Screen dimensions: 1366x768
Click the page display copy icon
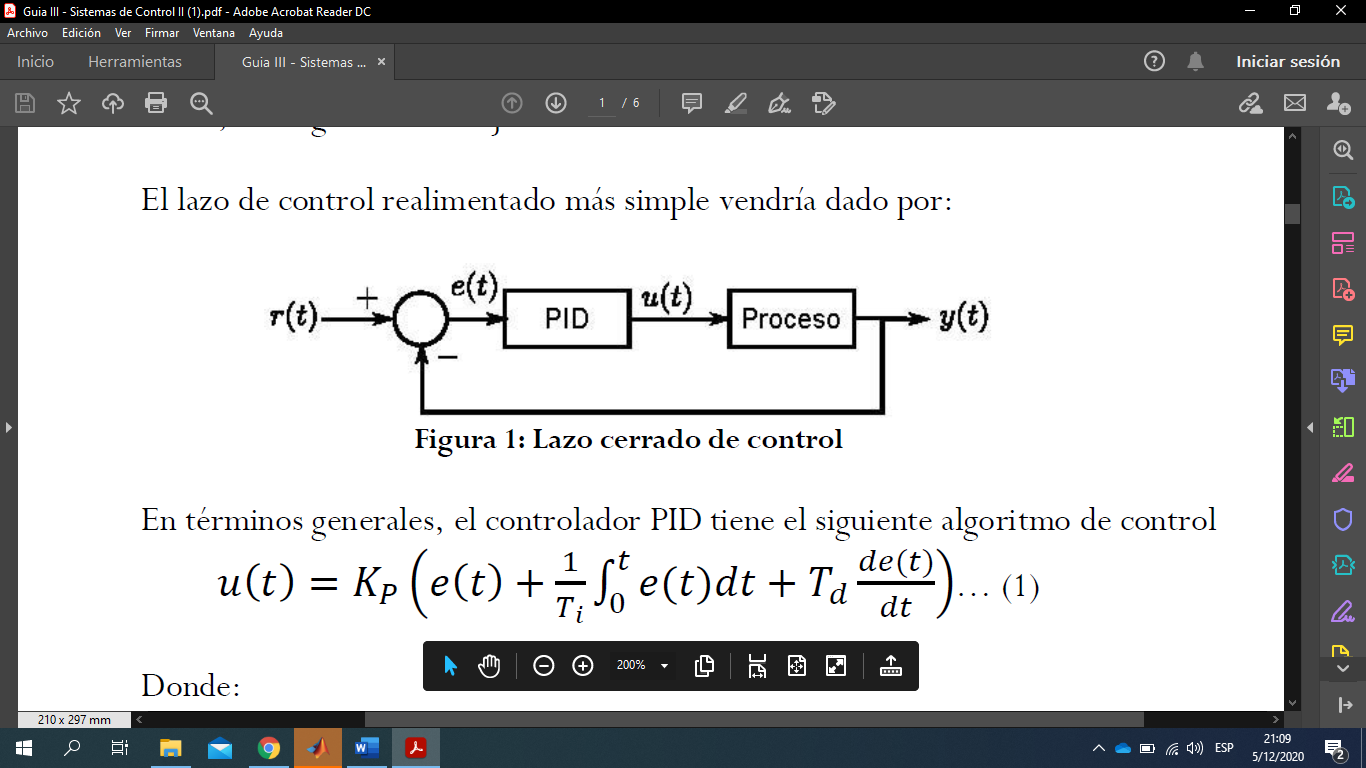pos(704,666)
